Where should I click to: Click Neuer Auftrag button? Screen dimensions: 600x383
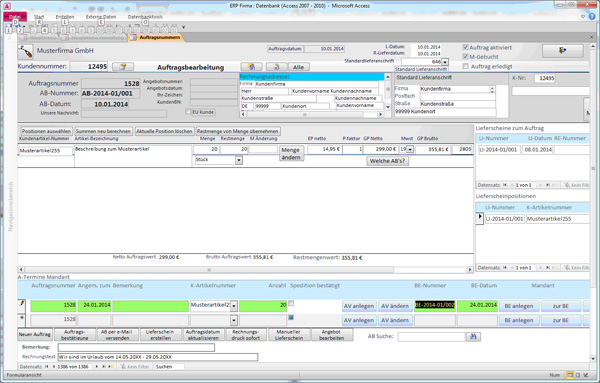pyautogui.click(x=34, y=335)
